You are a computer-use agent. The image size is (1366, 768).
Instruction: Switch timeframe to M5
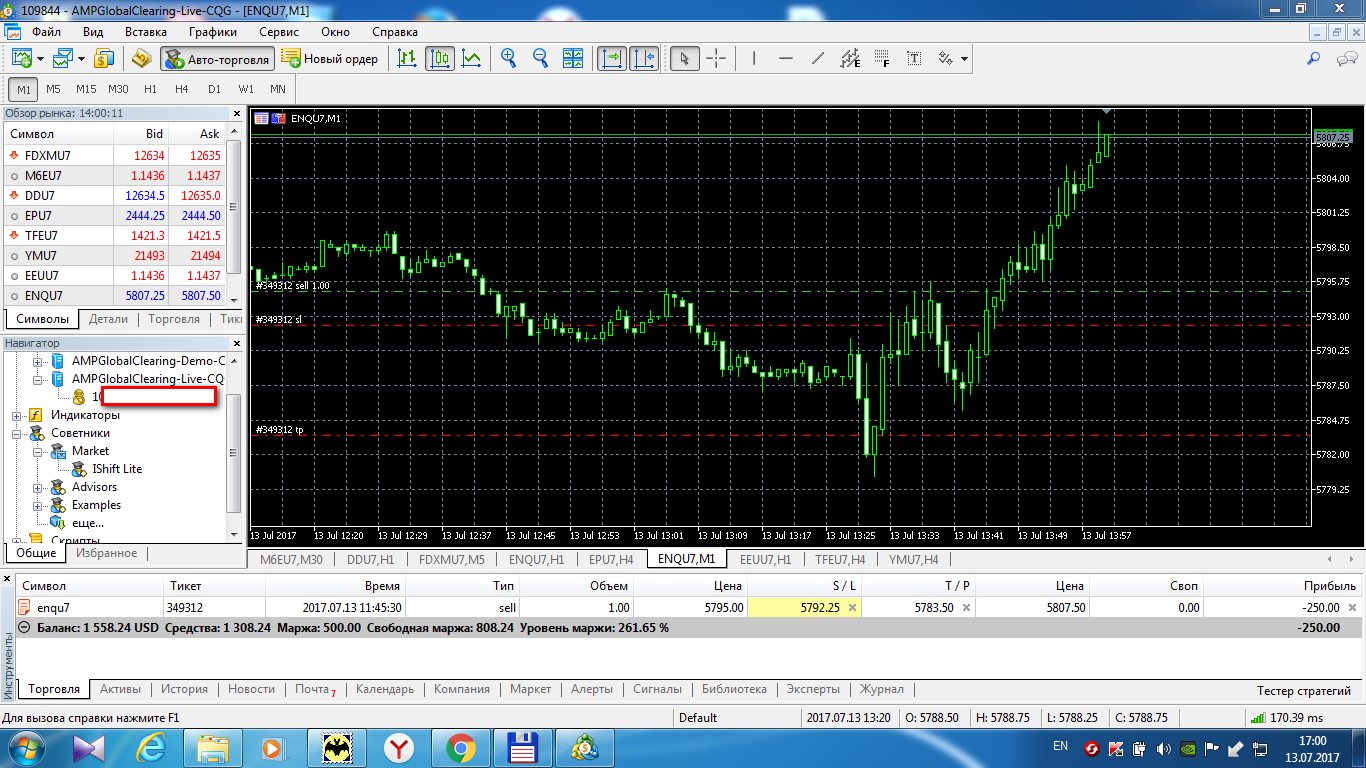click(54, 89)
